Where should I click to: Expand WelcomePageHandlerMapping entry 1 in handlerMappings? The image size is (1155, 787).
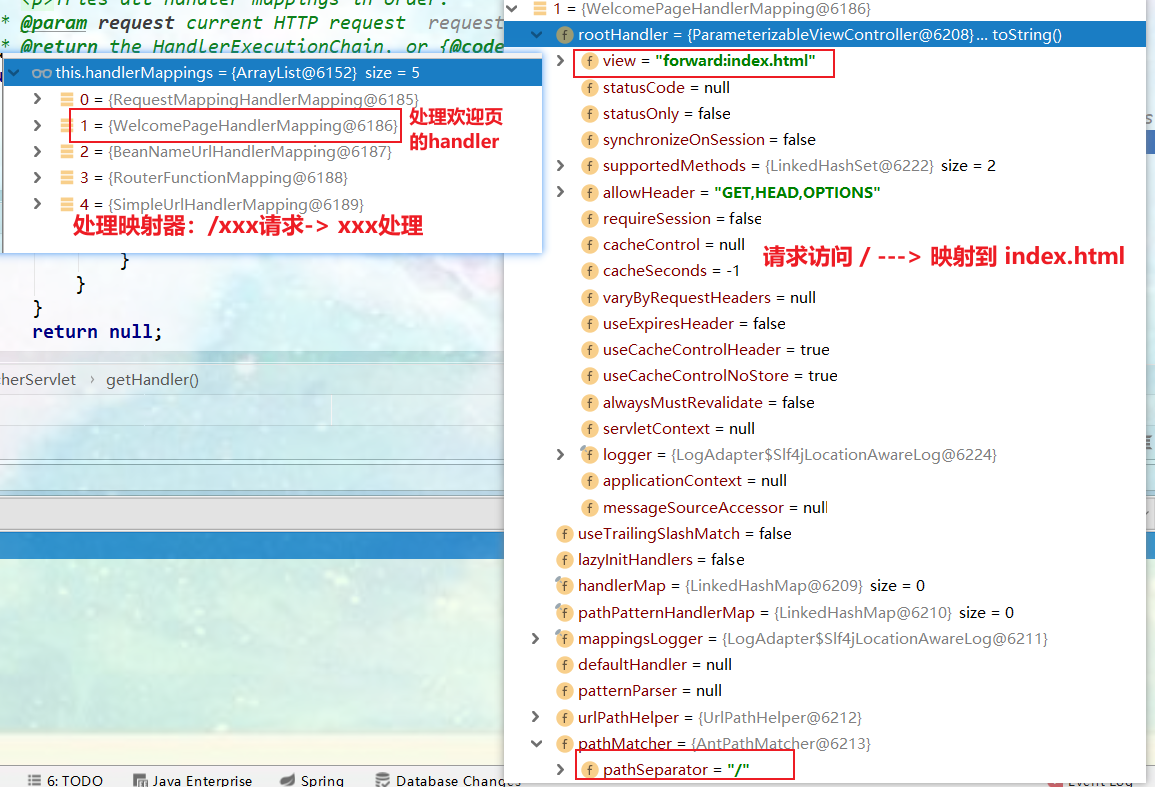[x=37, y=125]
